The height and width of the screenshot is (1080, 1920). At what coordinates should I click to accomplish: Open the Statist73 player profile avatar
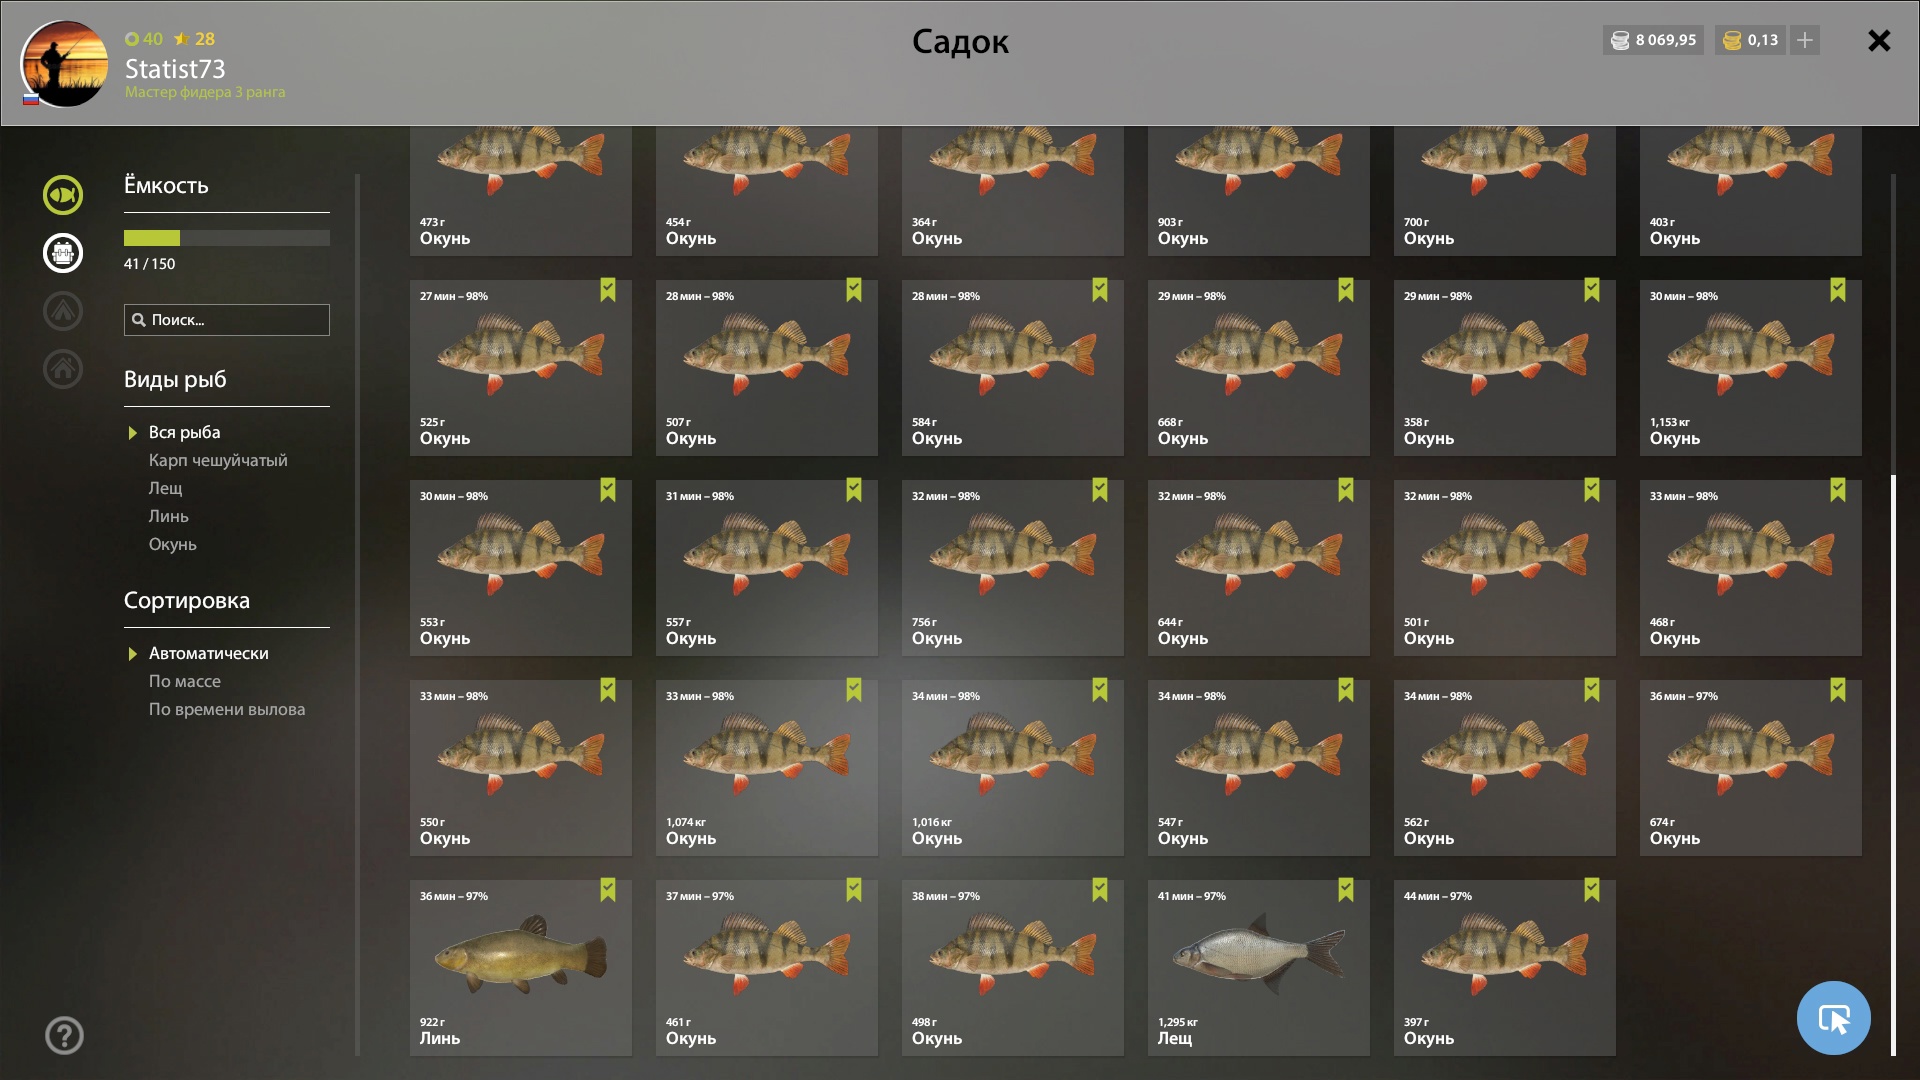point(65,64)
